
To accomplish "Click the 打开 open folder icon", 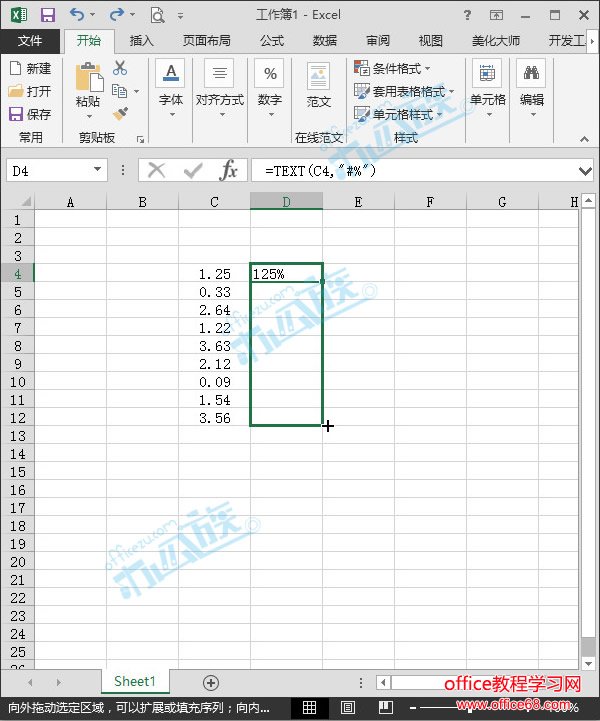I will [16, 91].
